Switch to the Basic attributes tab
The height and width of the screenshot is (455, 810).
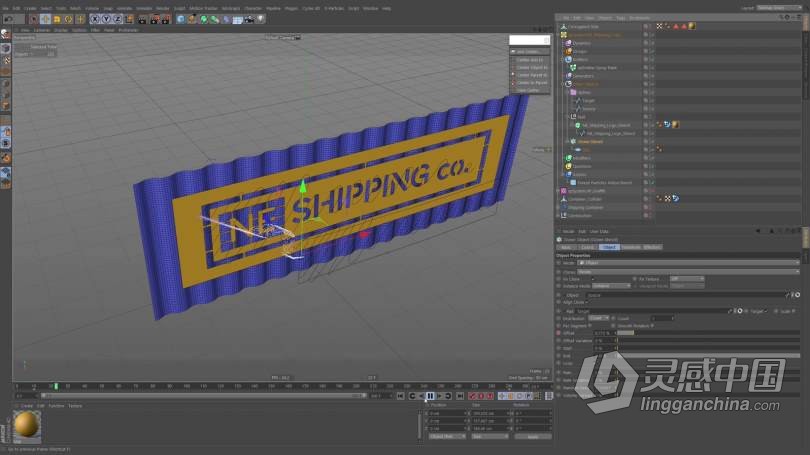click(566, 247)
